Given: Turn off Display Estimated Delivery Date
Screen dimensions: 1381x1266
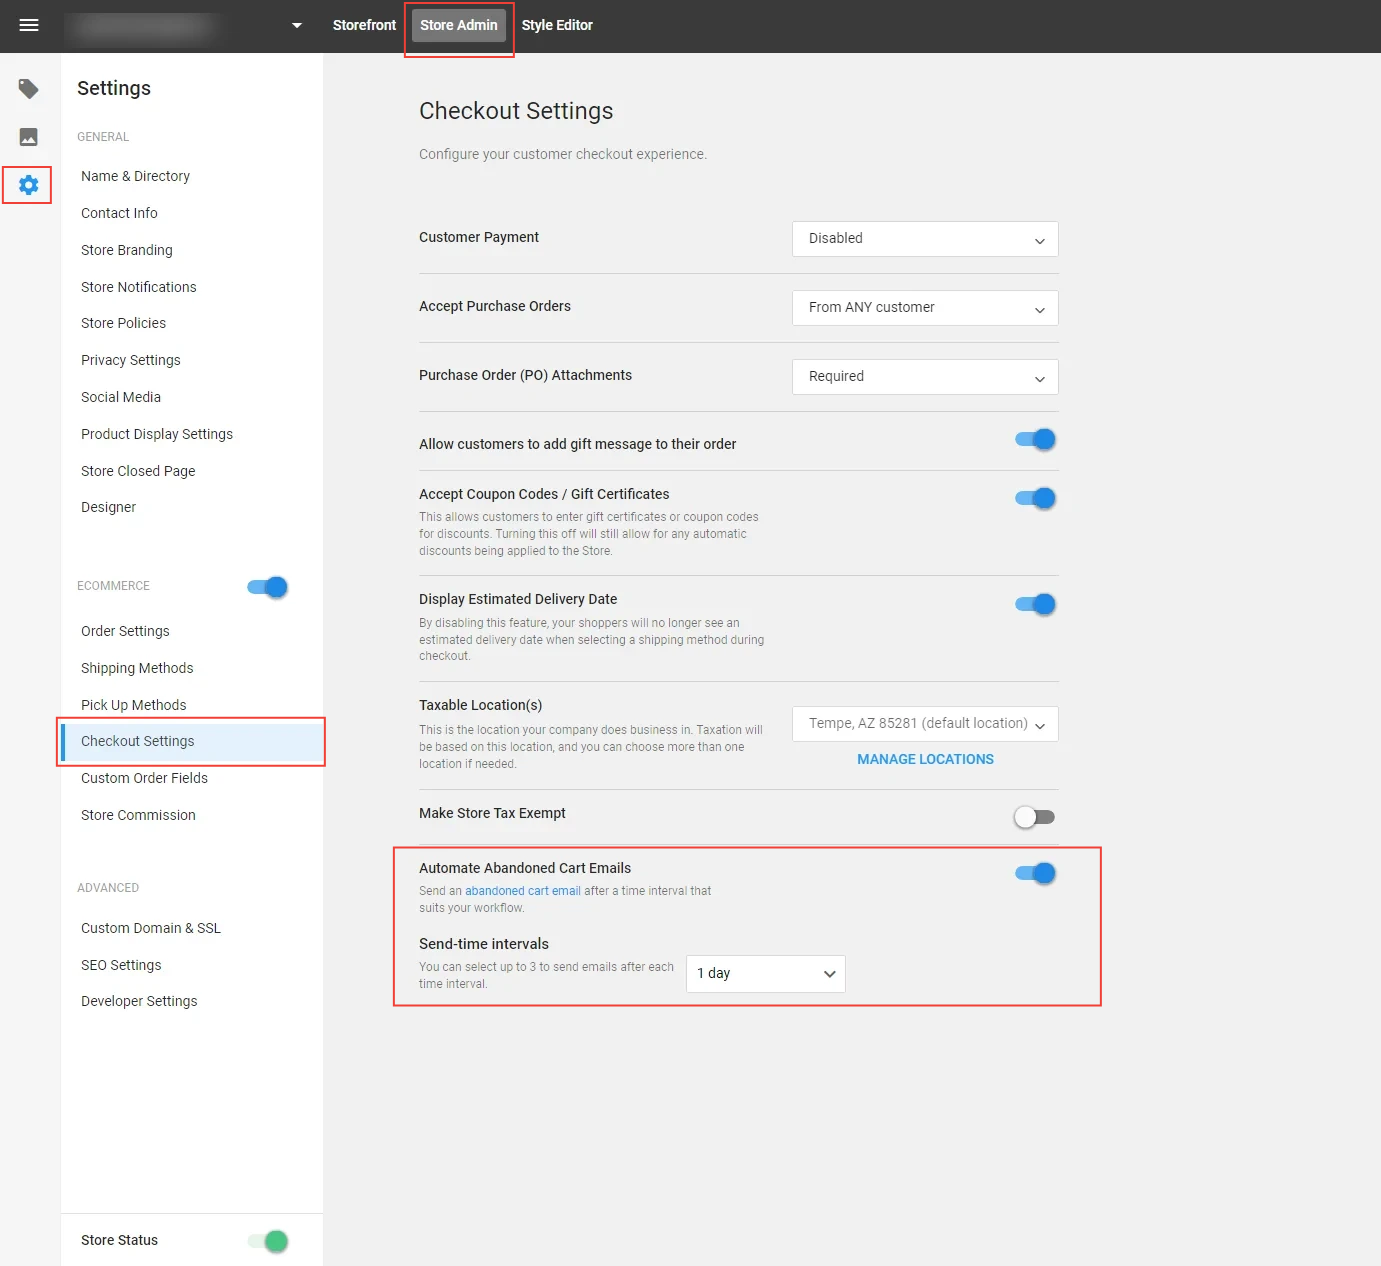Looking at the screenshot, I should click(x=1035, y=604).
